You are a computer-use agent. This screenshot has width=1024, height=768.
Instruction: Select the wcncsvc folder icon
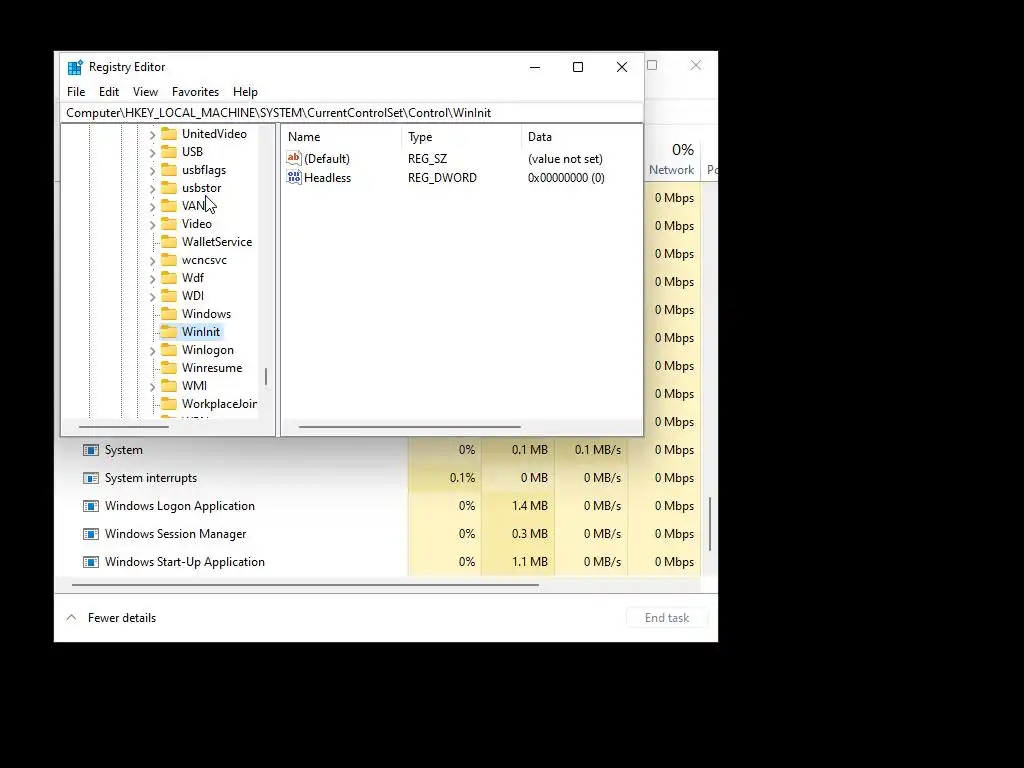point(169,260)
